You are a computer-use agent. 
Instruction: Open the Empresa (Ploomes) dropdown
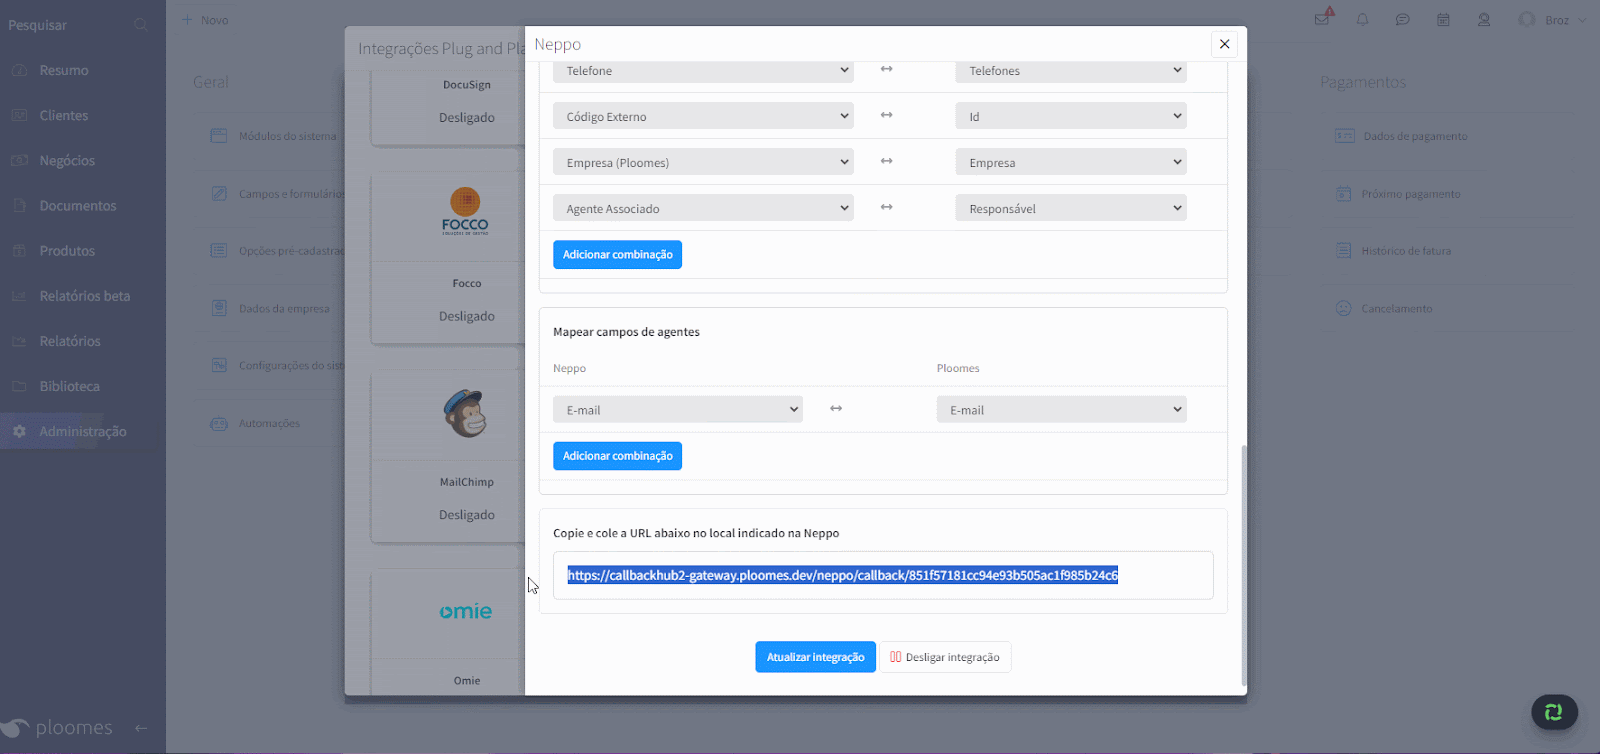(x=703, y=162)
